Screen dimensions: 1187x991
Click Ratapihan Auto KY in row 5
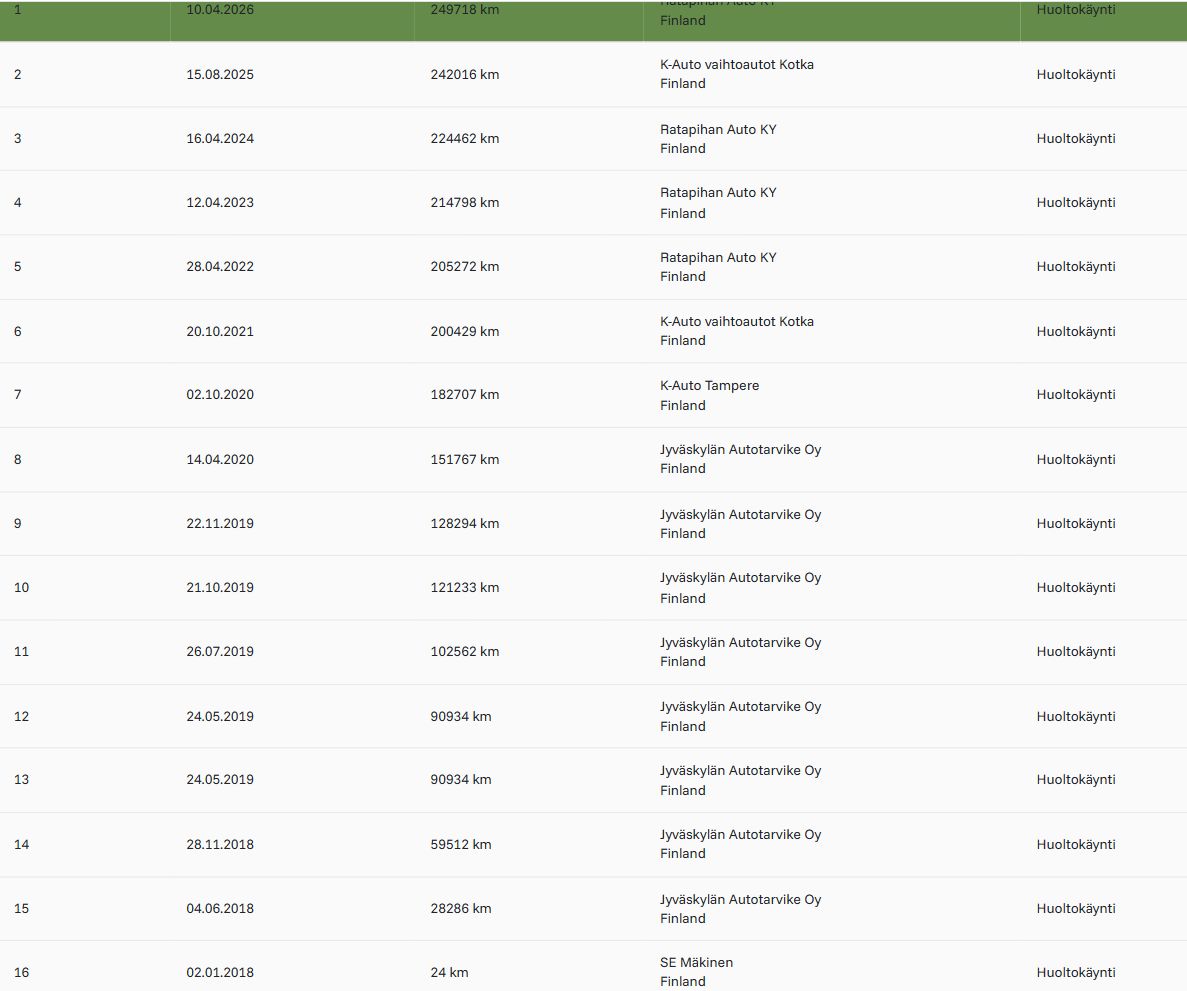(x=718, y=257)
